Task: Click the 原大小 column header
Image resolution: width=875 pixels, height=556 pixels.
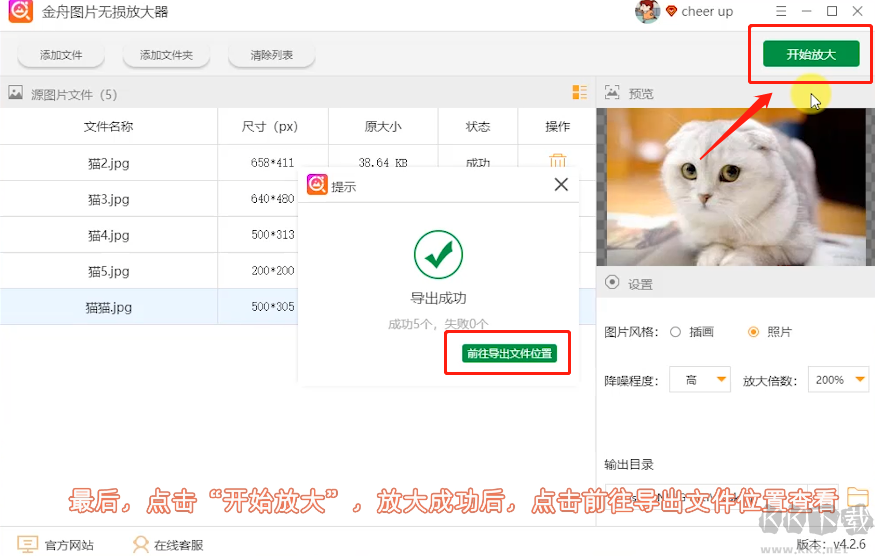Action: coord(383,127)
